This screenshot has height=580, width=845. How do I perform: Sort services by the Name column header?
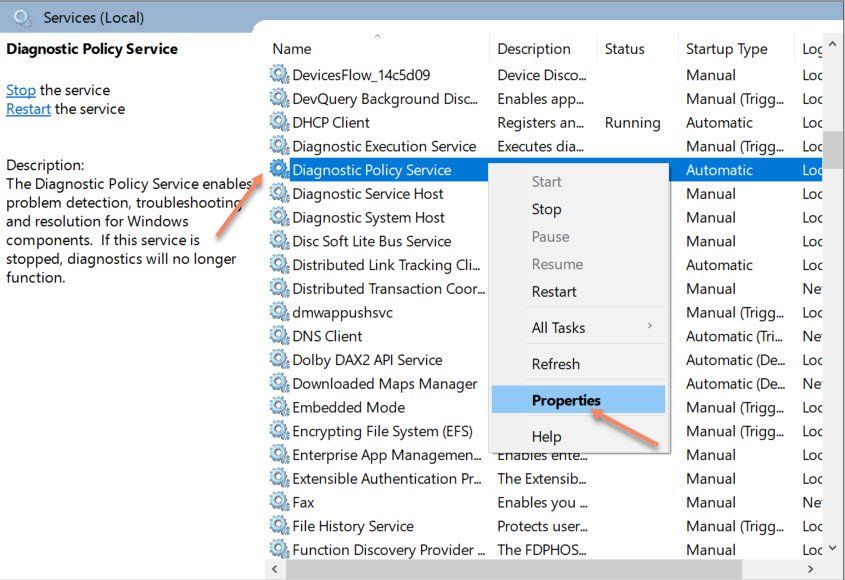(292, 49)
